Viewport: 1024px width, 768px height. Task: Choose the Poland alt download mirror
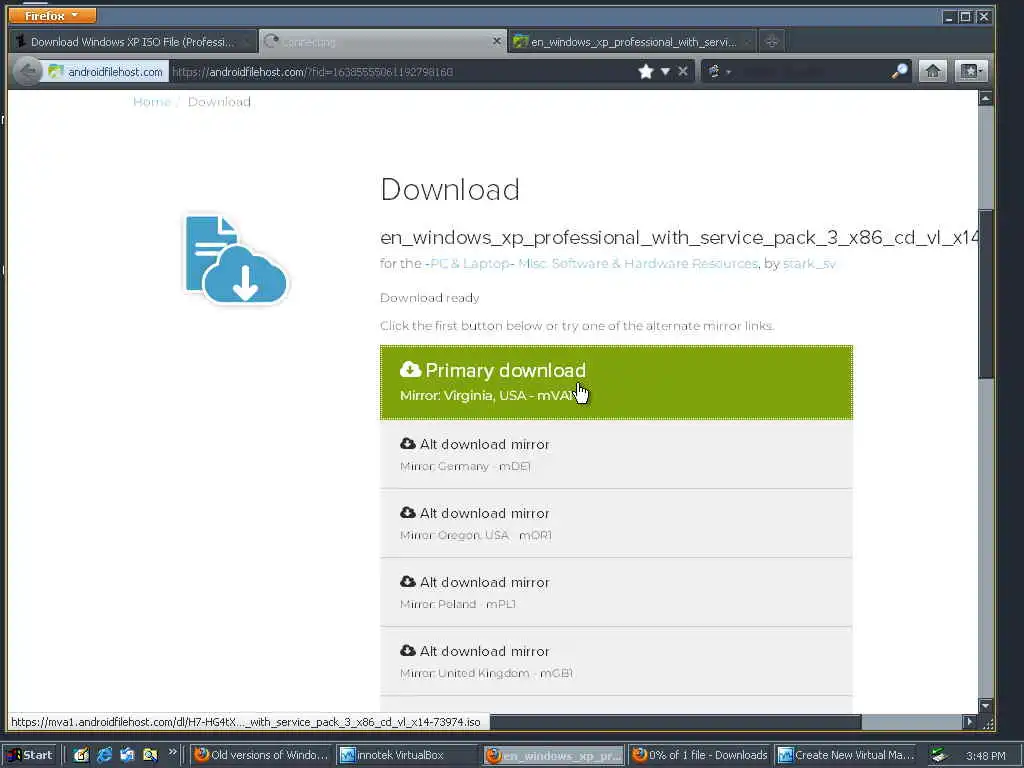(x=616, y=592)
